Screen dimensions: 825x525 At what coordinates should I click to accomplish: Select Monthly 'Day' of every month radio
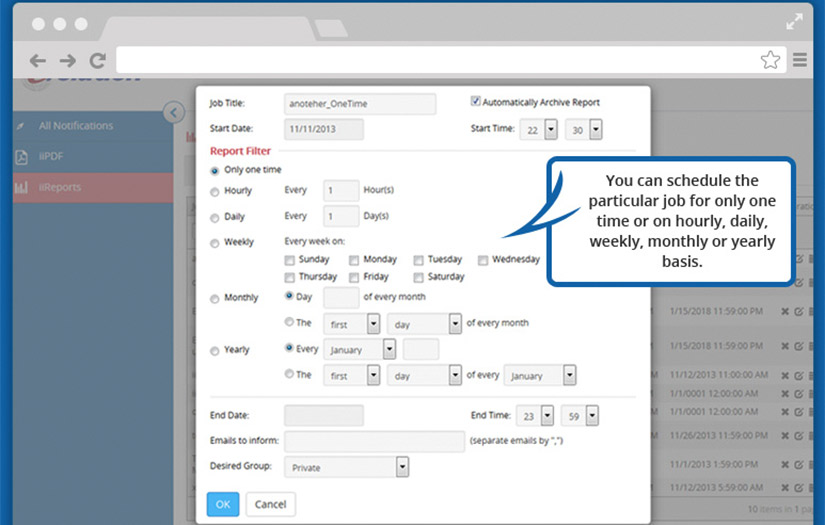(289, 296)
